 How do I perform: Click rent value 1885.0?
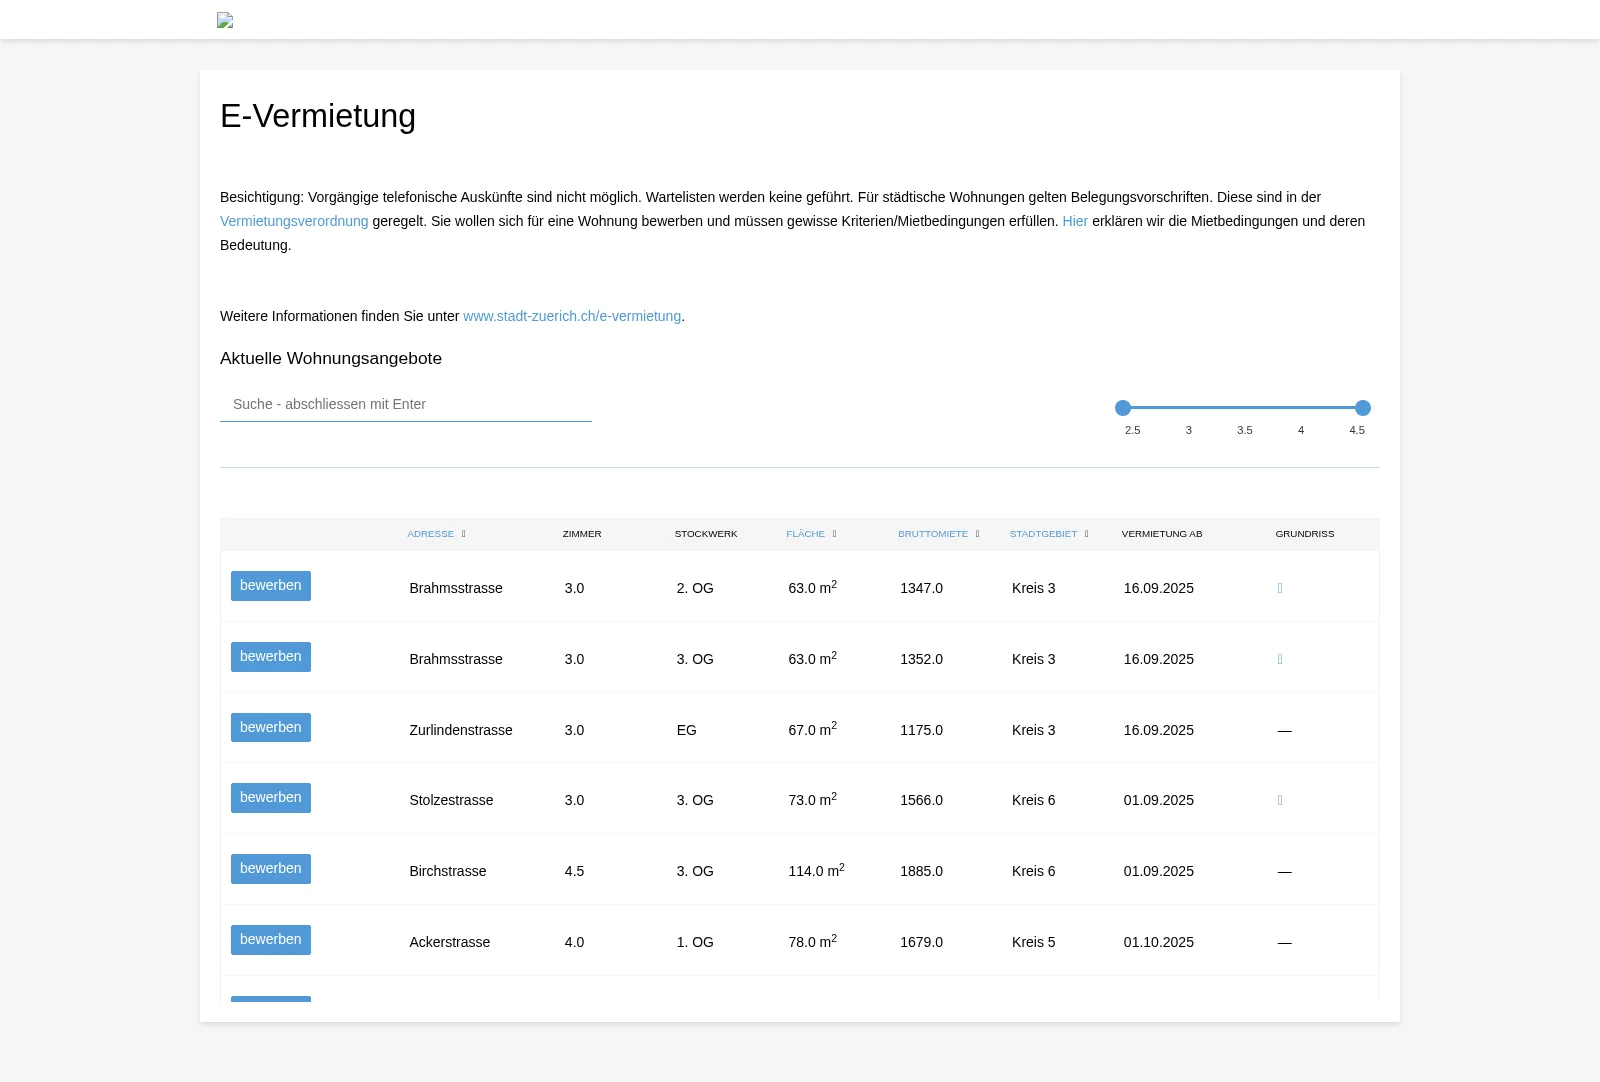(x=921, y=871)
